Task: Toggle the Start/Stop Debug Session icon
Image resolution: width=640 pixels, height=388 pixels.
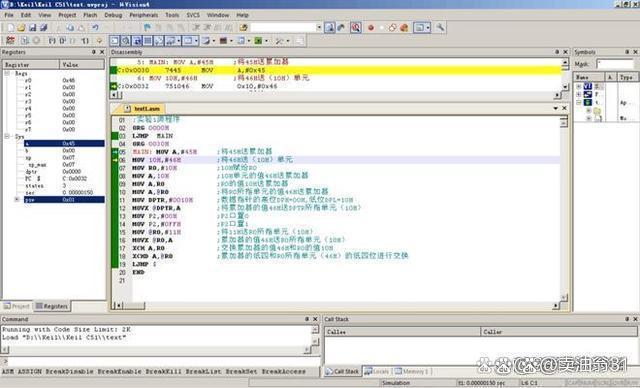Action: coord(356,27)
